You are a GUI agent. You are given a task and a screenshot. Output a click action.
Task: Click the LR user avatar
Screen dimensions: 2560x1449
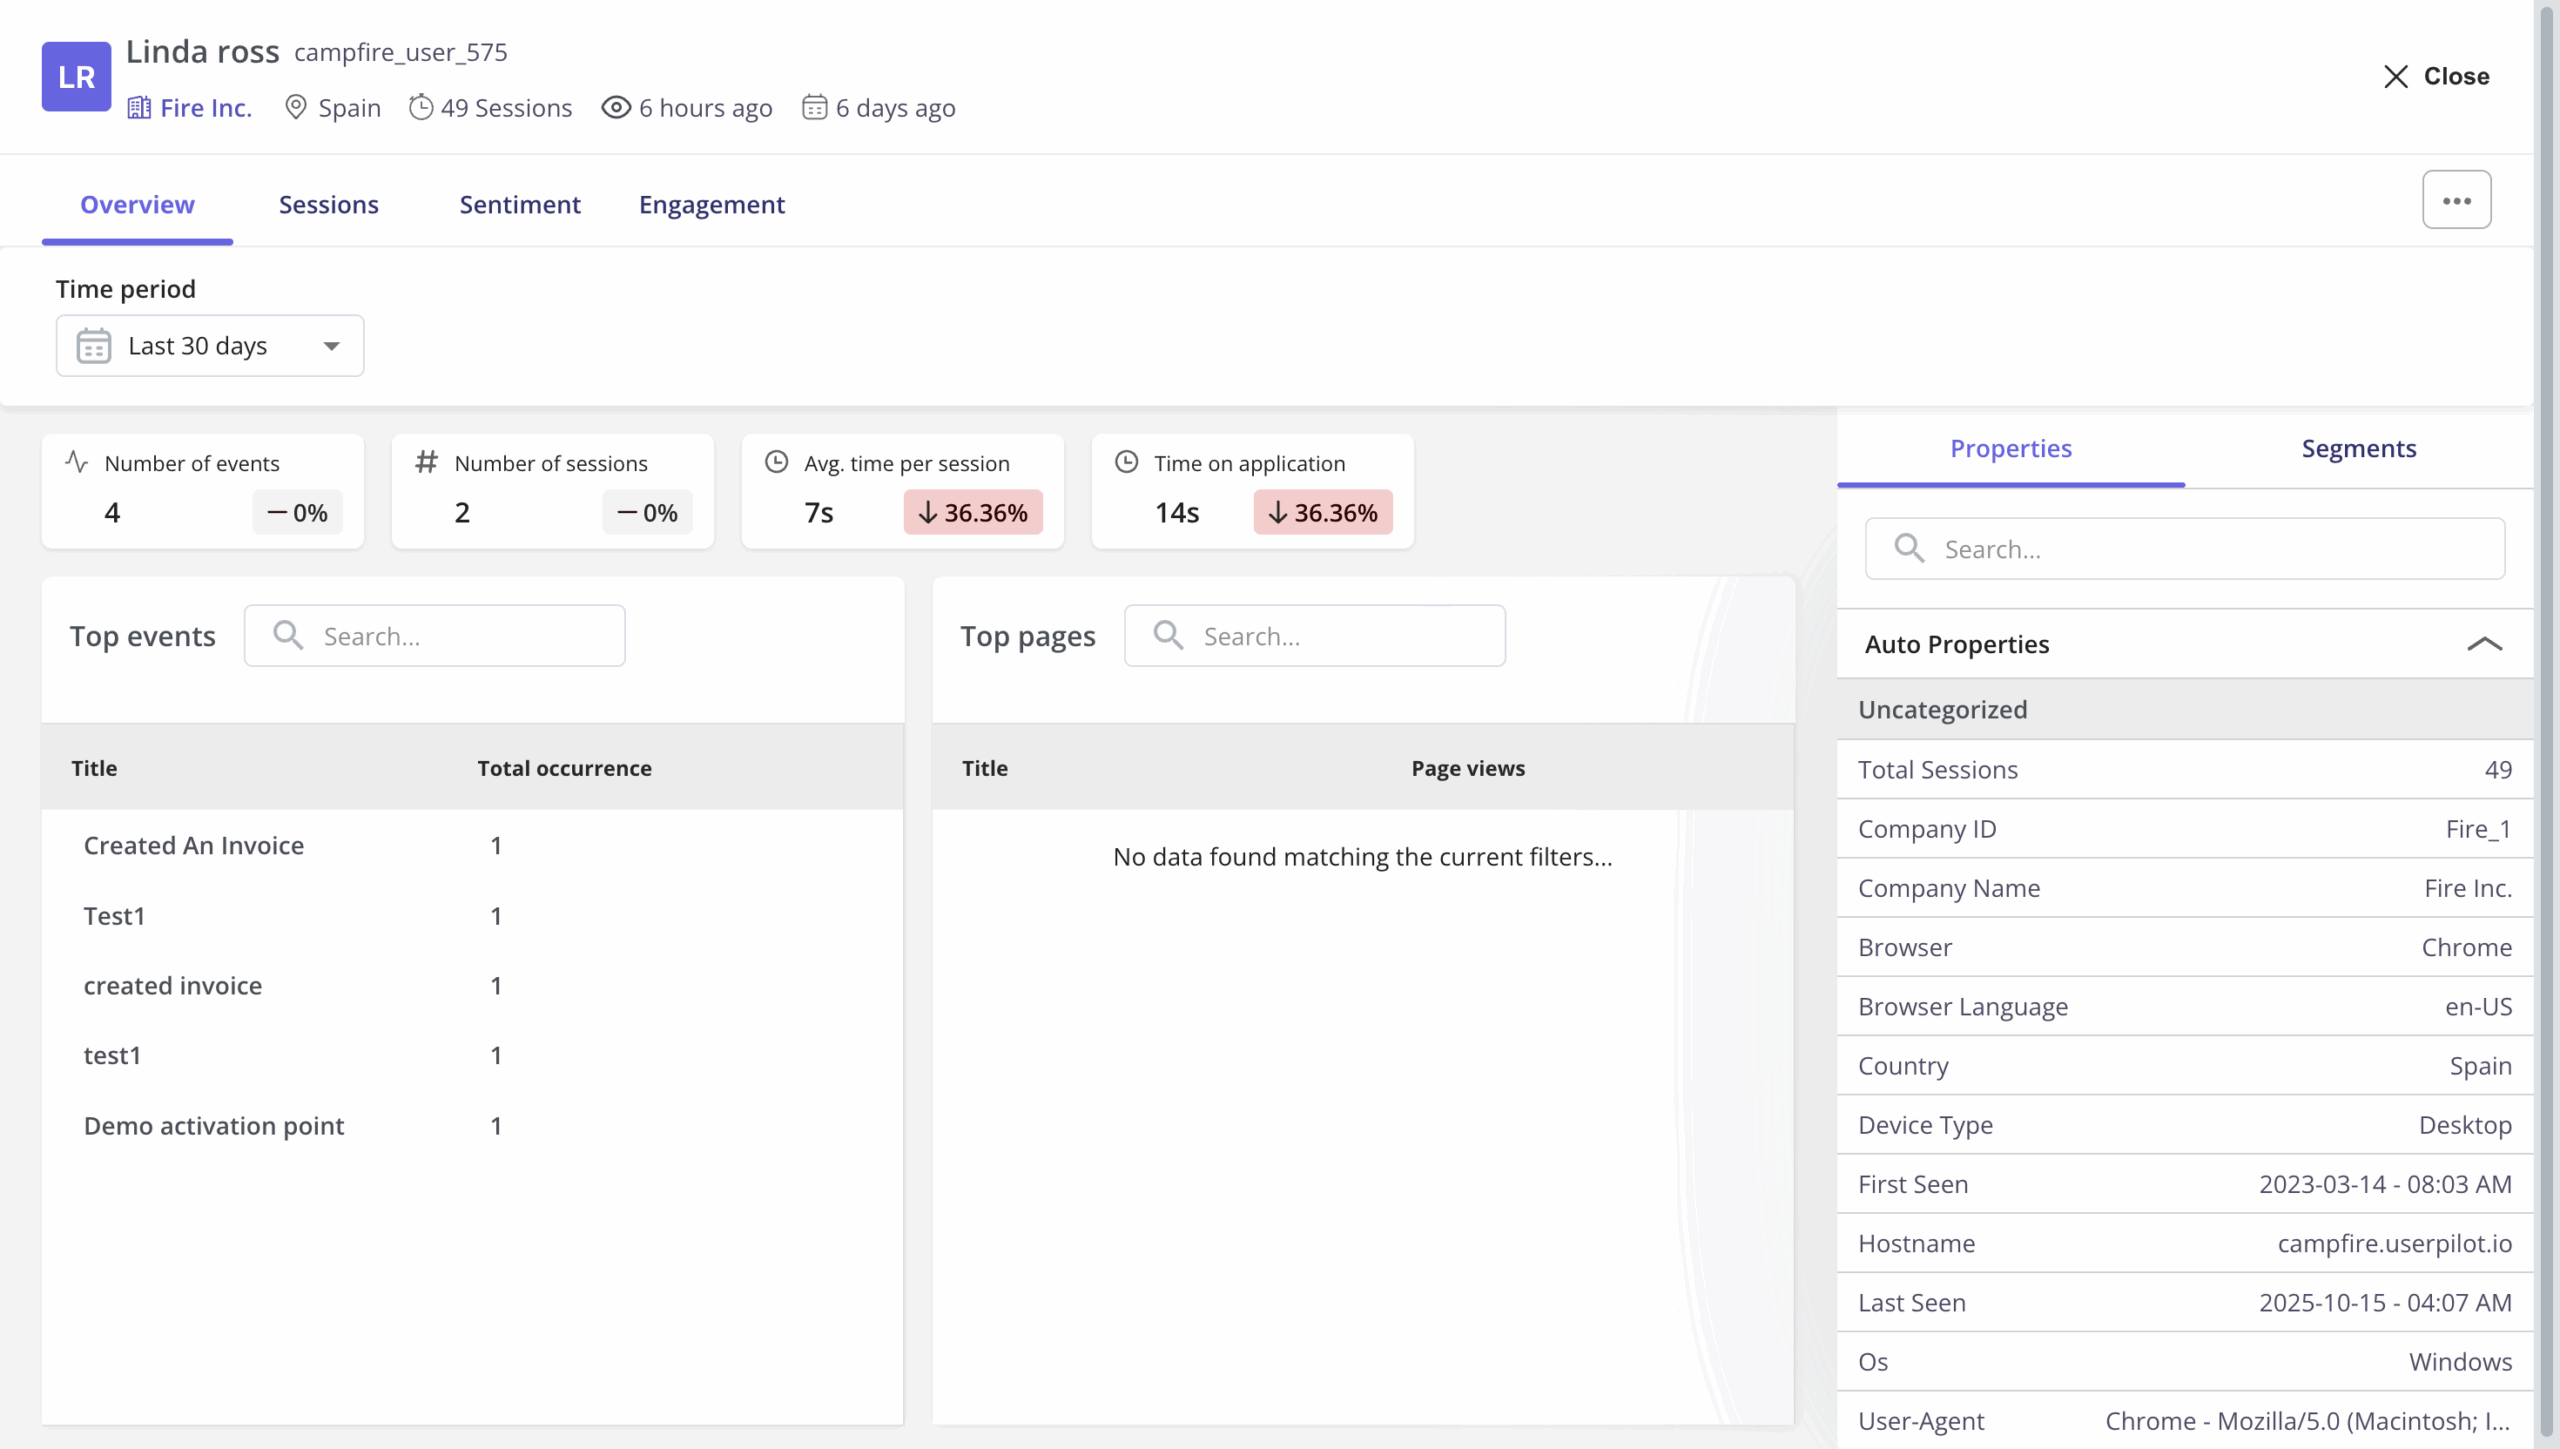76,77
